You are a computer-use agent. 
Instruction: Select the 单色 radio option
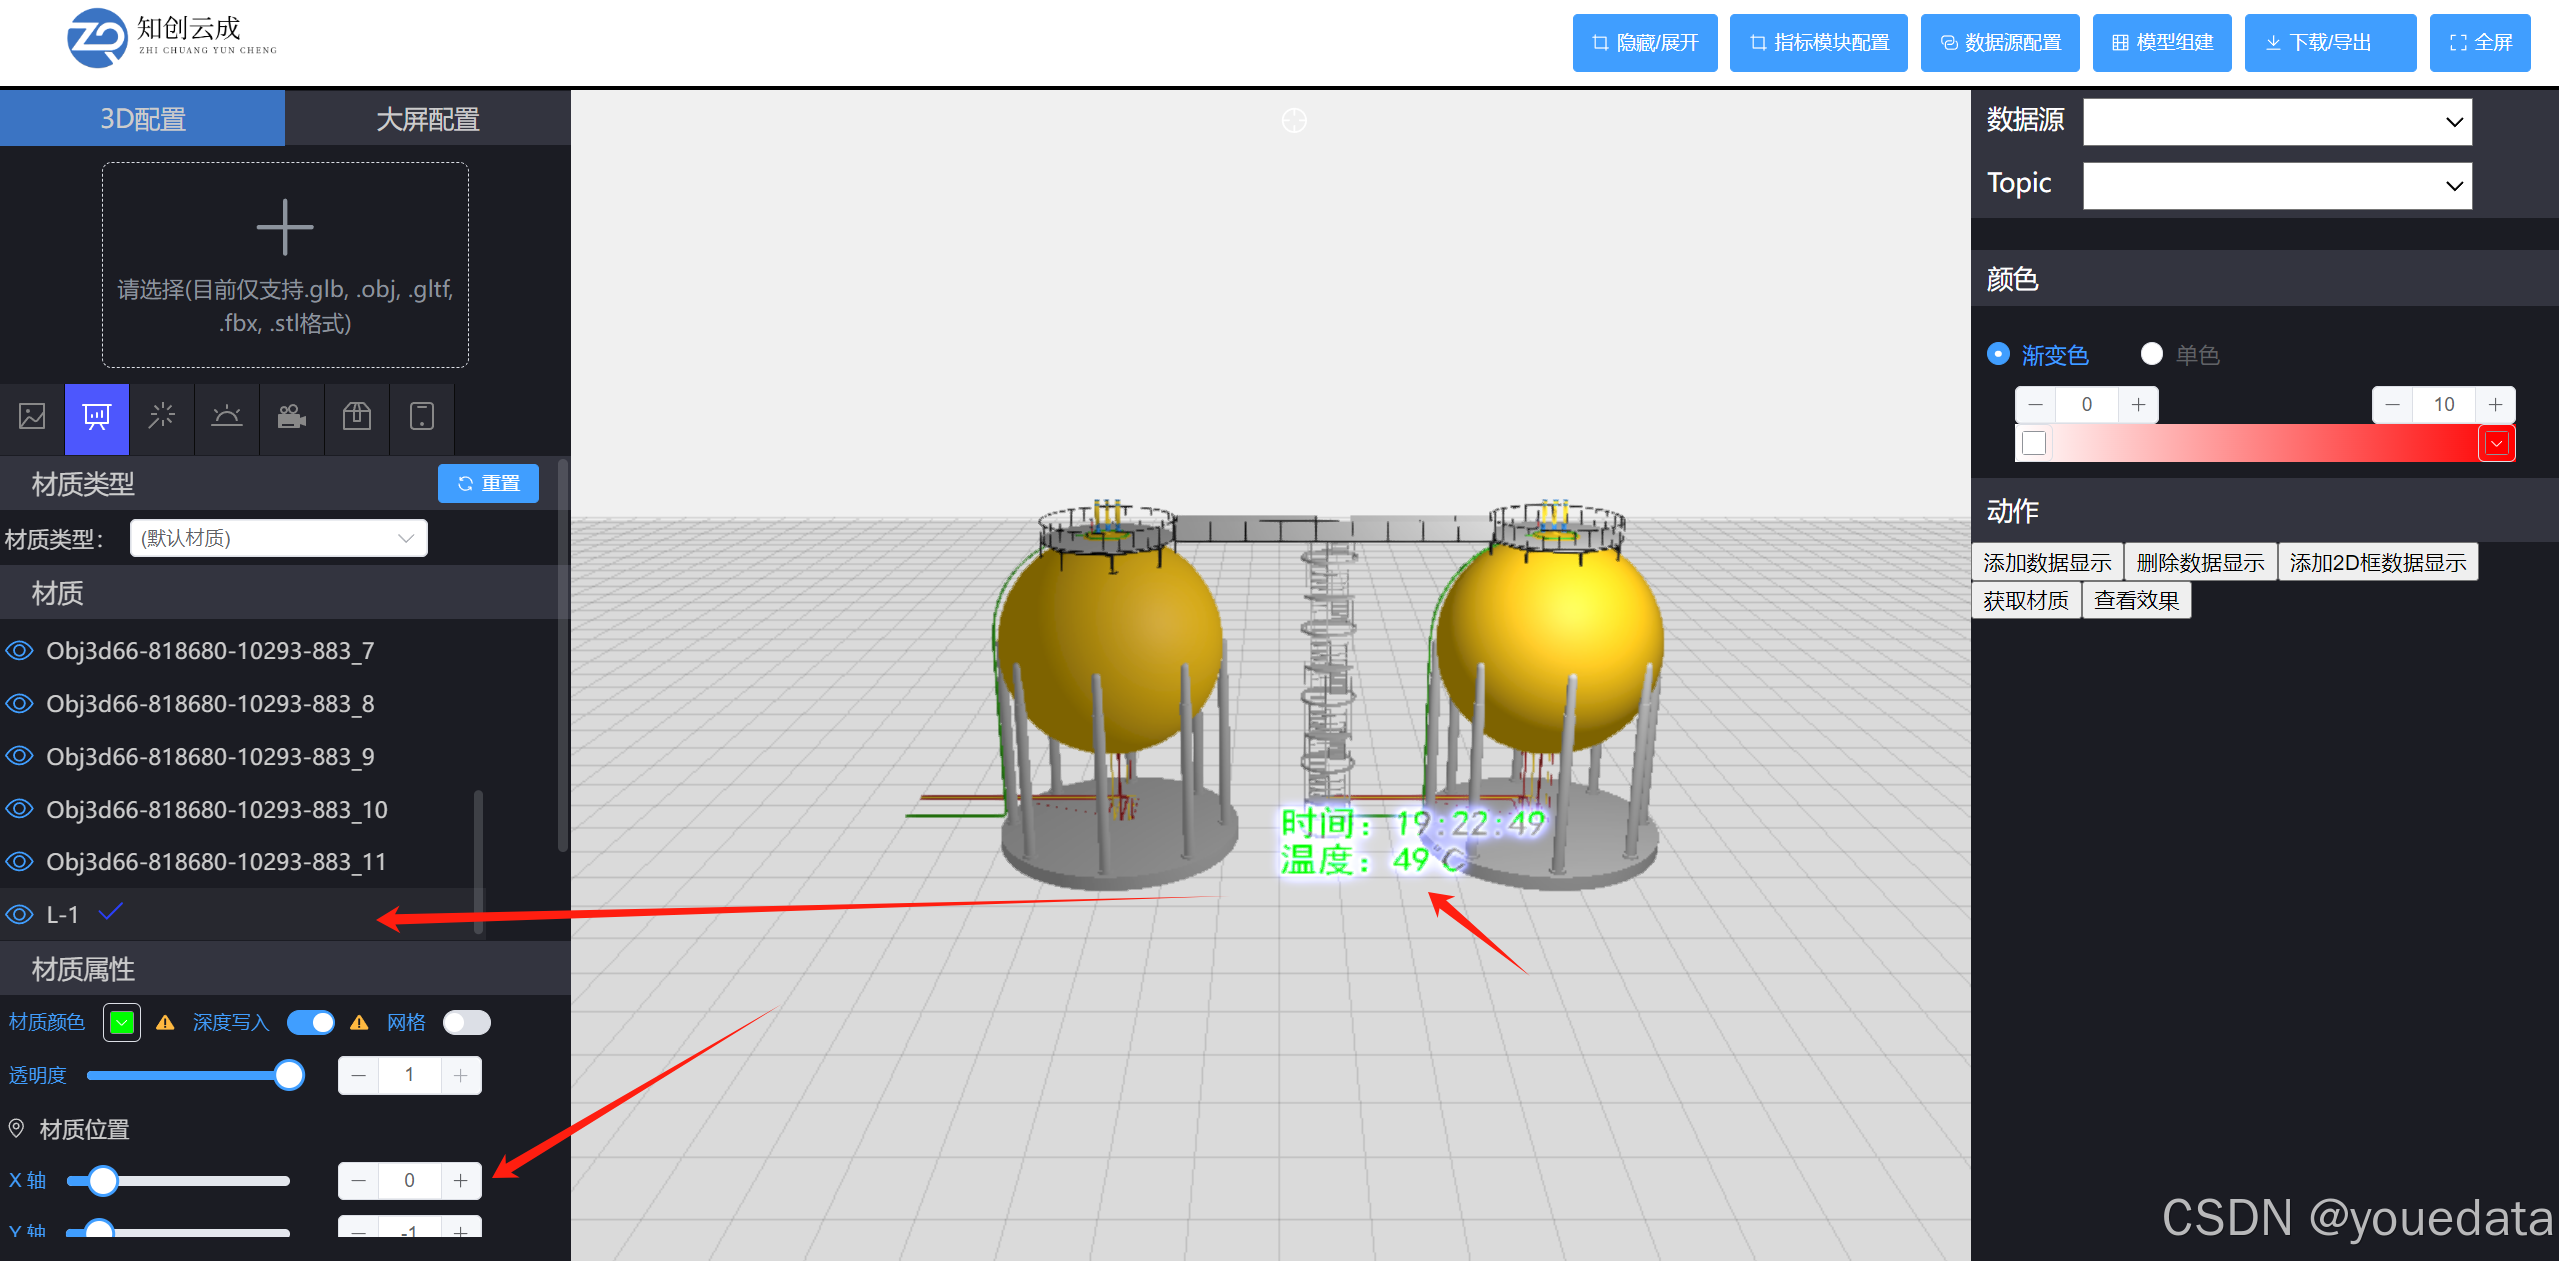[2151, 354]
